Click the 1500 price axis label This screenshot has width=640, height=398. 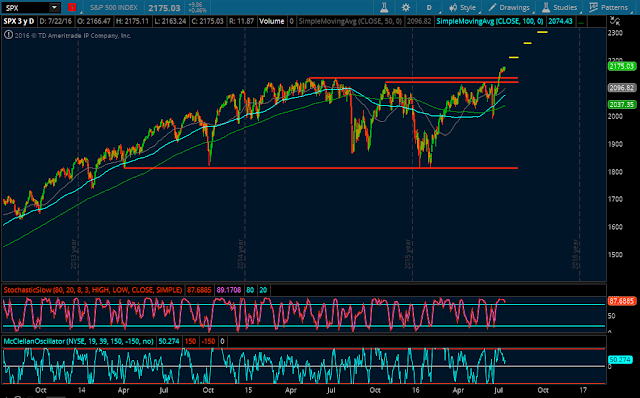click(615, 255)
